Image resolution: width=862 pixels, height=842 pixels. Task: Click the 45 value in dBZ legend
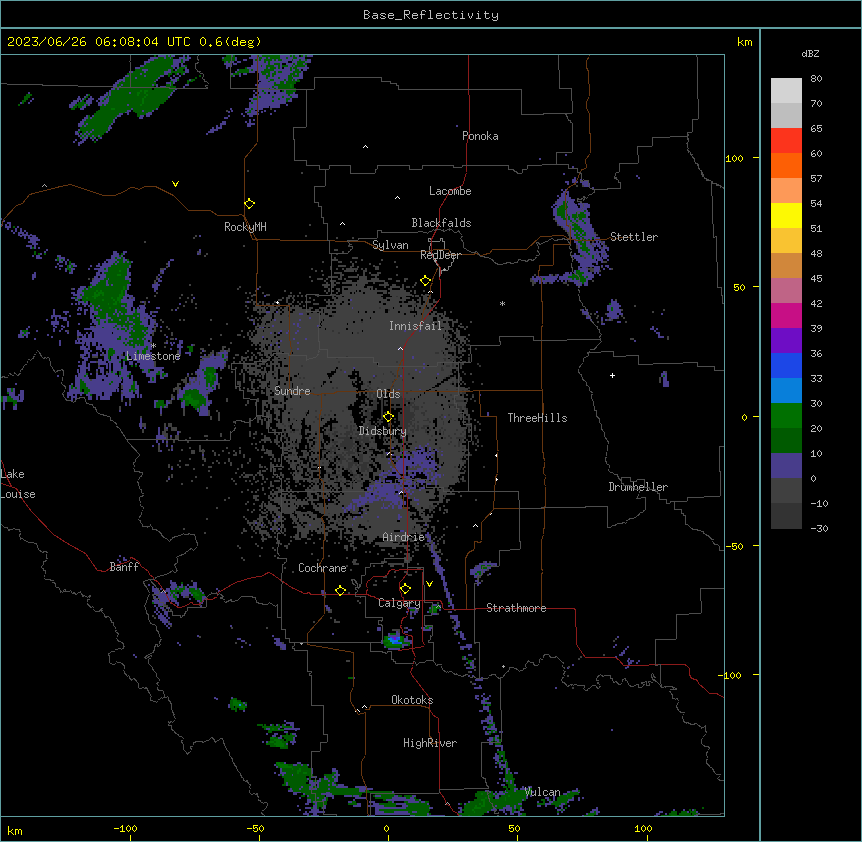[816, 278]
